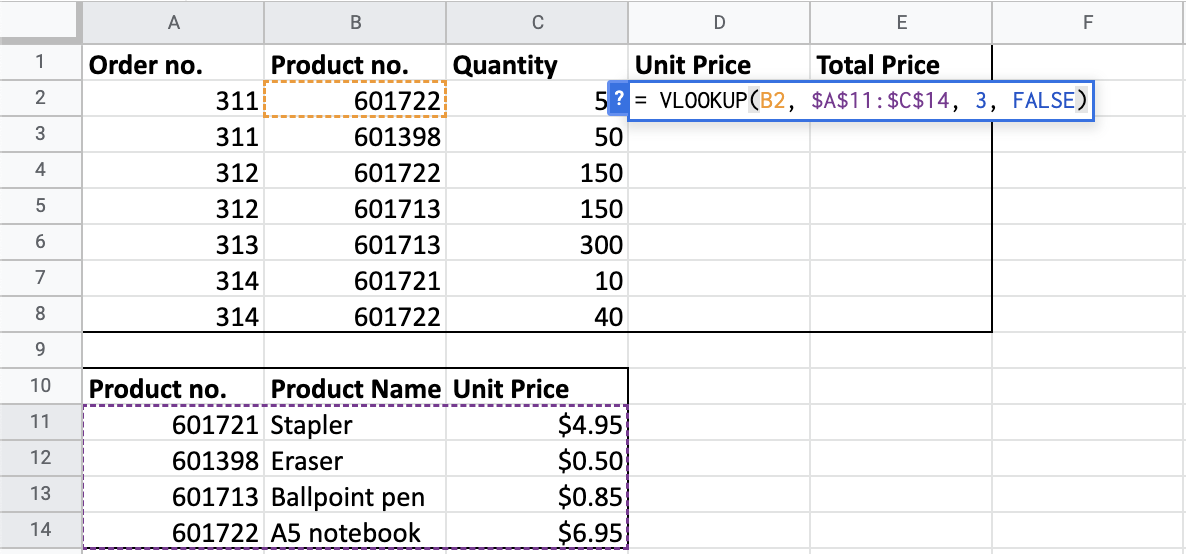
Task: Click the VLOOKUP formula edit box
Action: click(862, 99)
